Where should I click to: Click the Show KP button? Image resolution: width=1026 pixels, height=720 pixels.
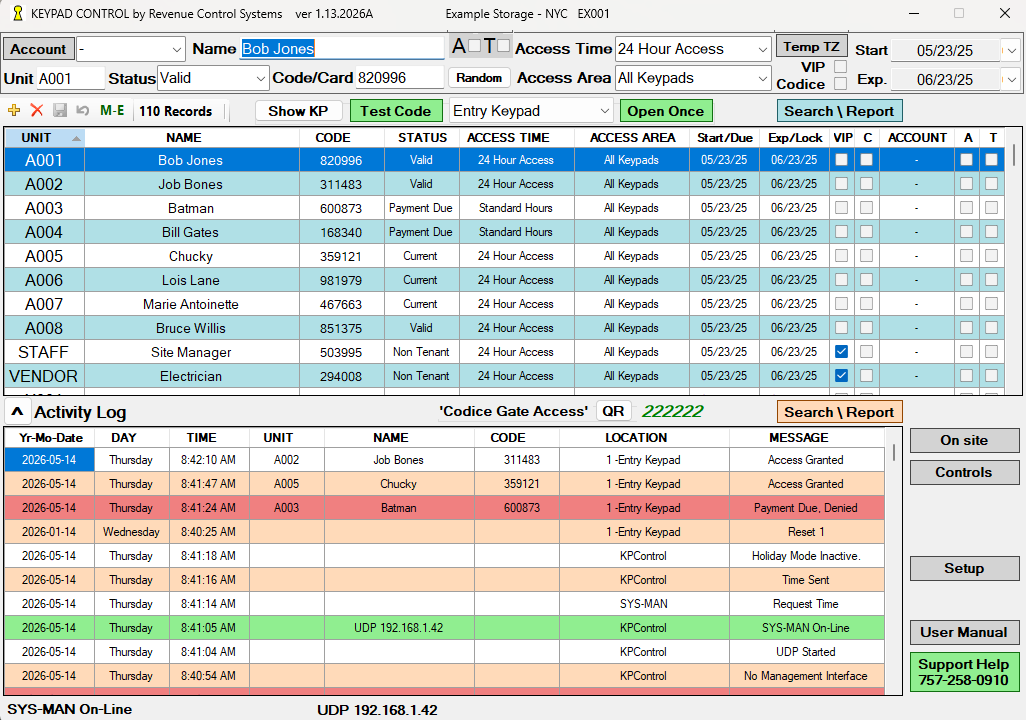[x=298, y=111]
